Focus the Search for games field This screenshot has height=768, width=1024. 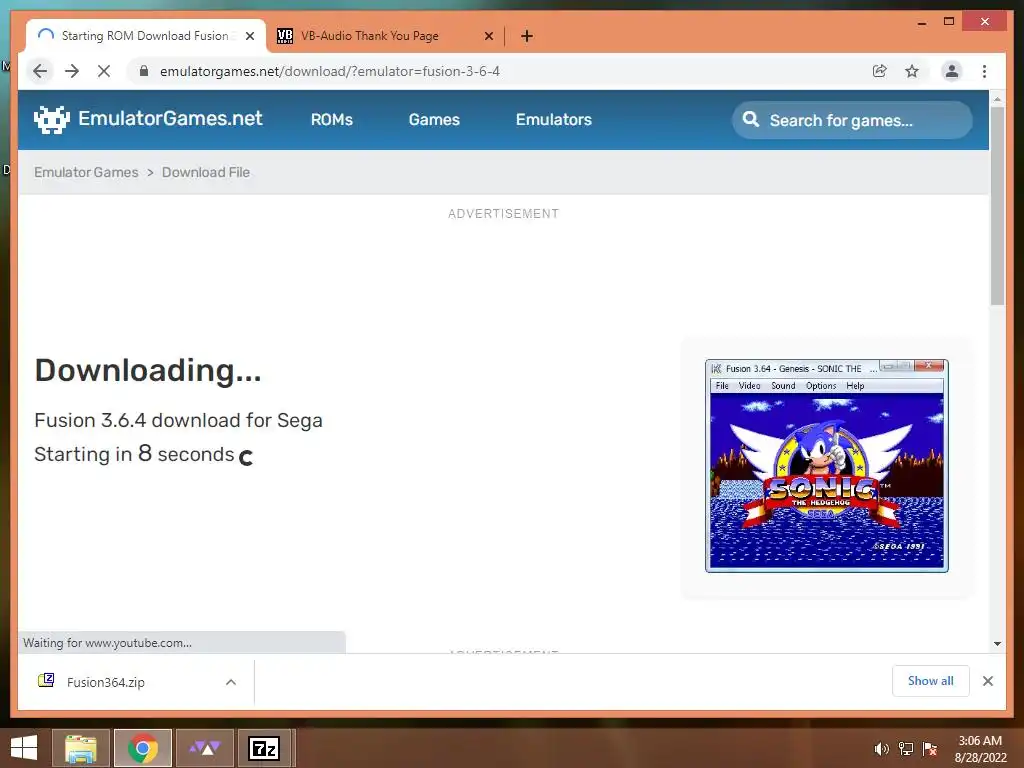click(x=852, y=120)
